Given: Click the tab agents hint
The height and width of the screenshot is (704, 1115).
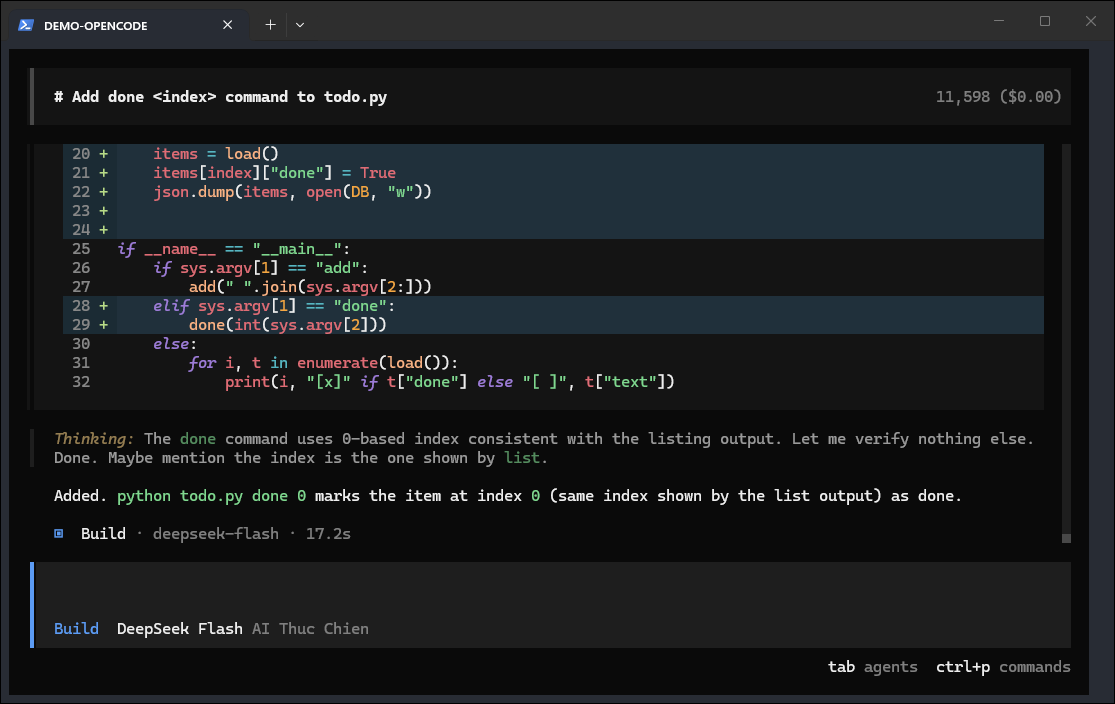Looking at the screenshot, I should click(873, 667).
